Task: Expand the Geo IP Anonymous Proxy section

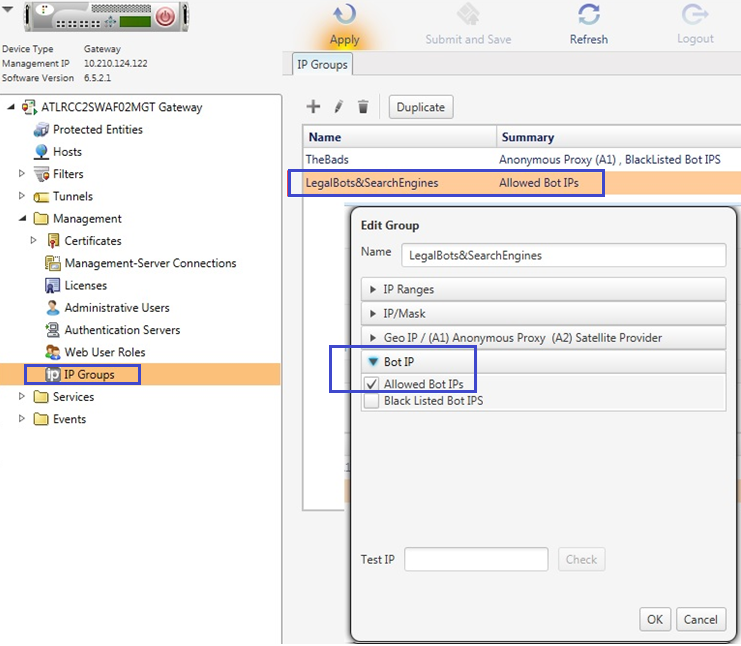Action: click(373, 337)
